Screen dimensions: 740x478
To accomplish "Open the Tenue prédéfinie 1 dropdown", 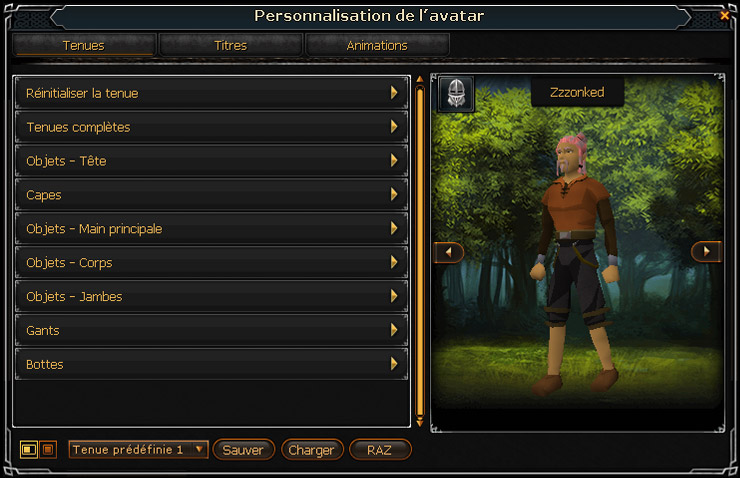I will point(138,450).
